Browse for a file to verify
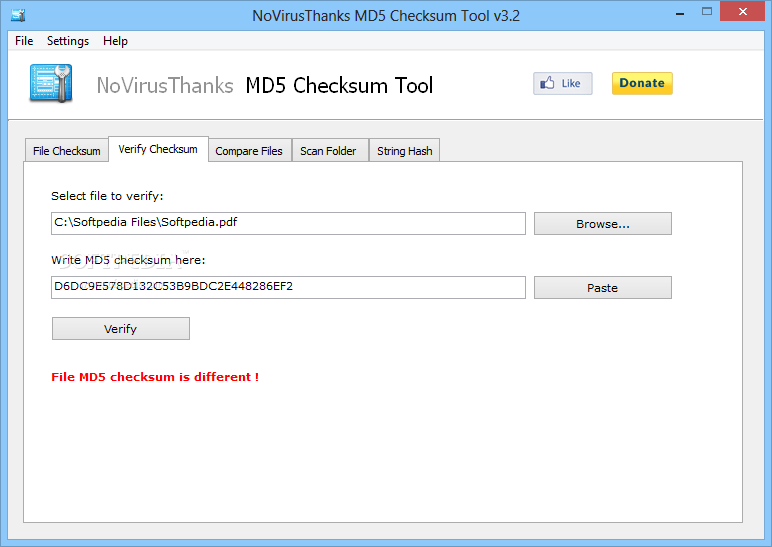This screenshot has height=547, width=772. (x=603, y=224)
